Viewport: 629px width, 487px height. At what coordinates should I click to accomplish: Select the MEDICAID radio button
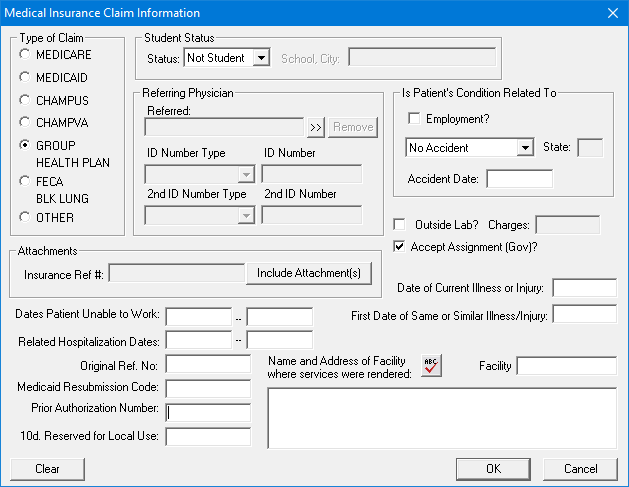tap(25, 77)
